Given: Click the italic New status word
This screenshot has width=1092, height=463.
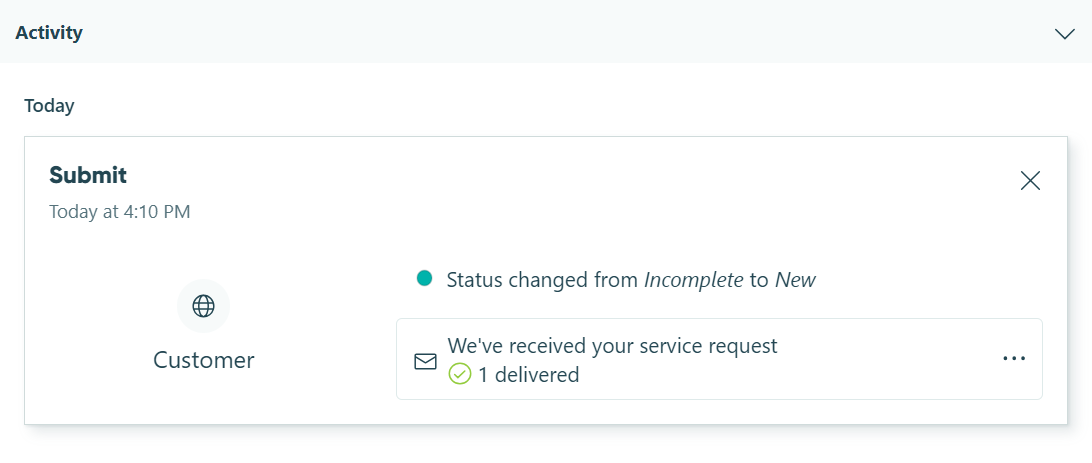Looking at the screenshot, I should pos(795,280).
